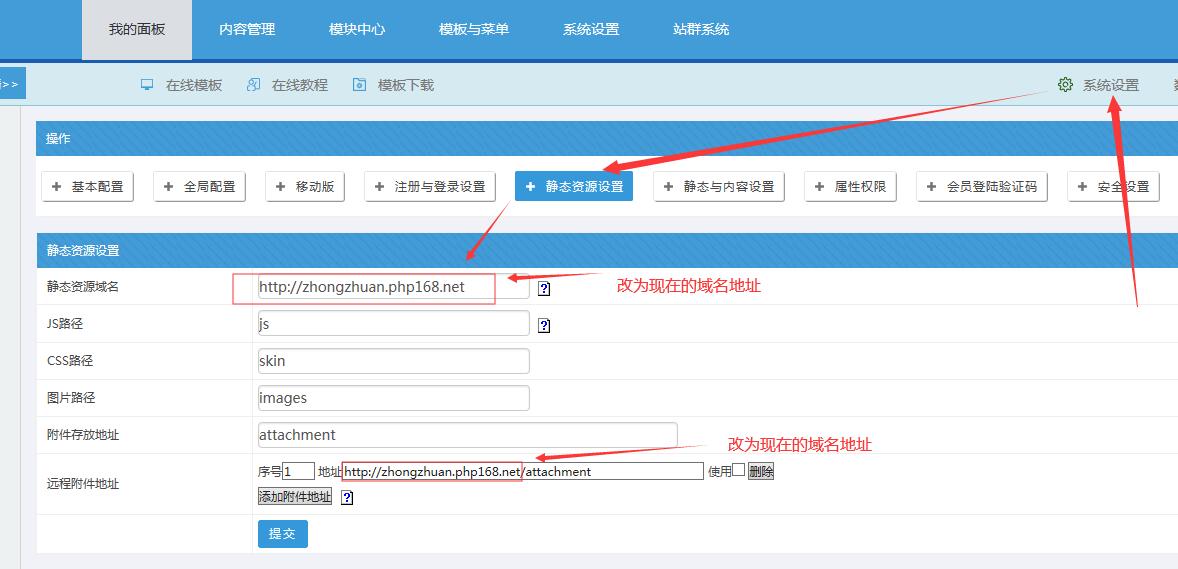Image resolution: width=1178 pixels, height=569 pixels.
Task: Click the 提交 submit button
Action: point(282,534)
